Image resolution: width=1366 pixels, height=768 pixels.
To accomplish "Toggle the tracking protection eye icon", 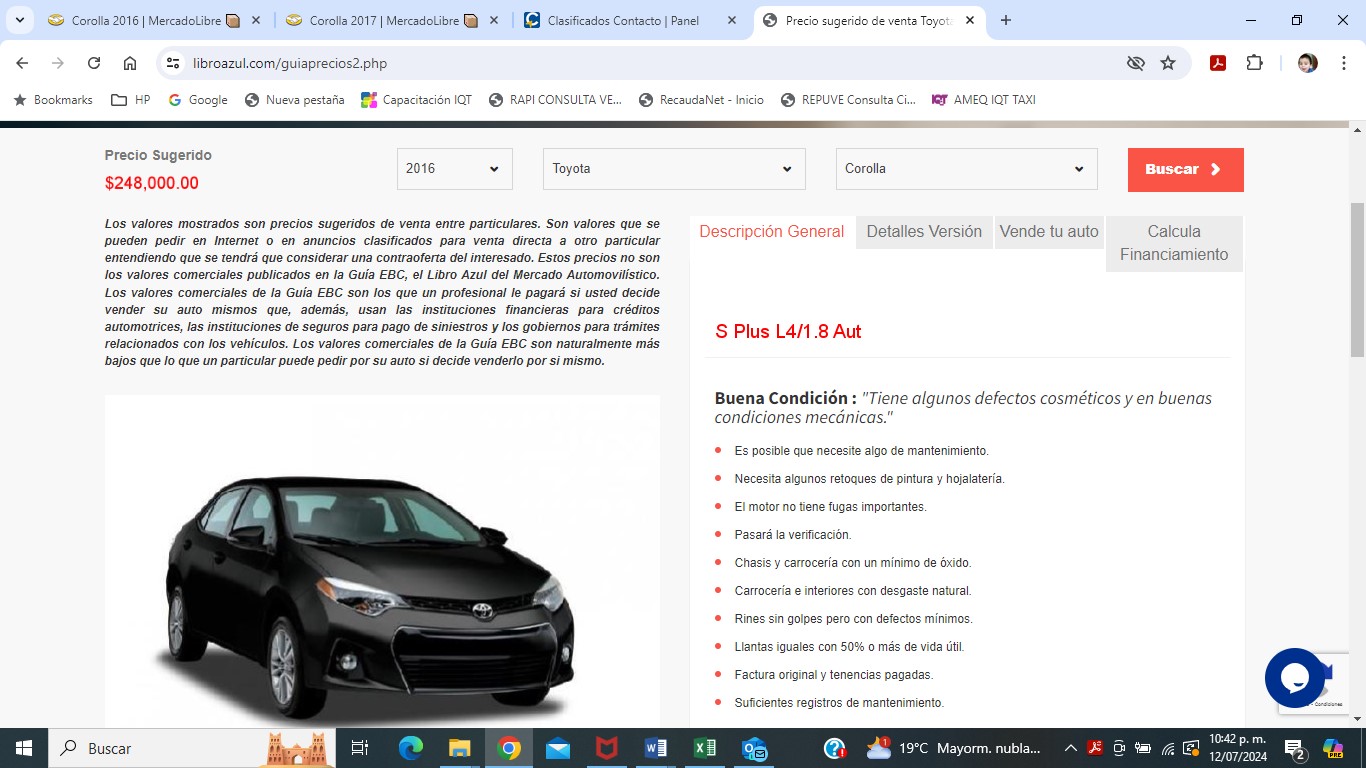I will pyautogui.click(x=1135, y=63).
